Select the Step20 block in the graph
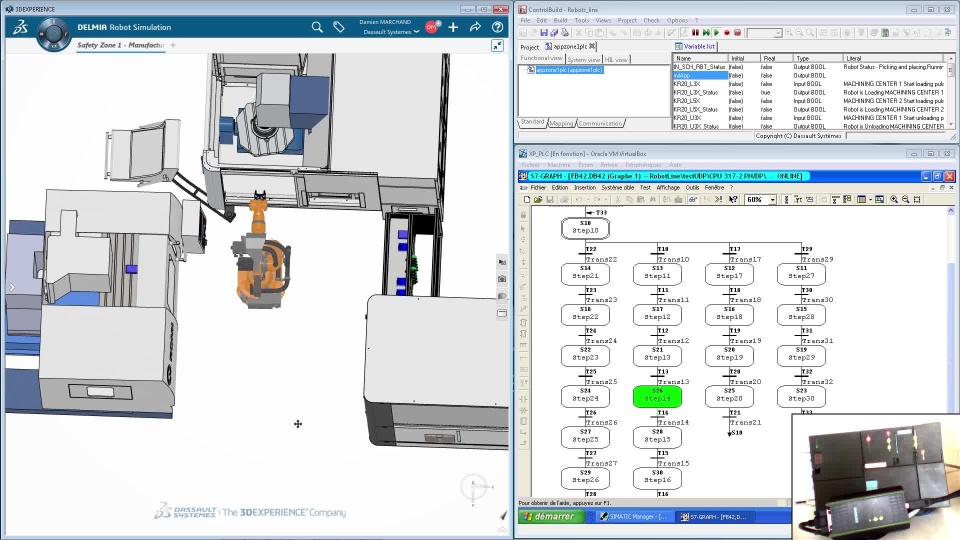 [729, 396]
